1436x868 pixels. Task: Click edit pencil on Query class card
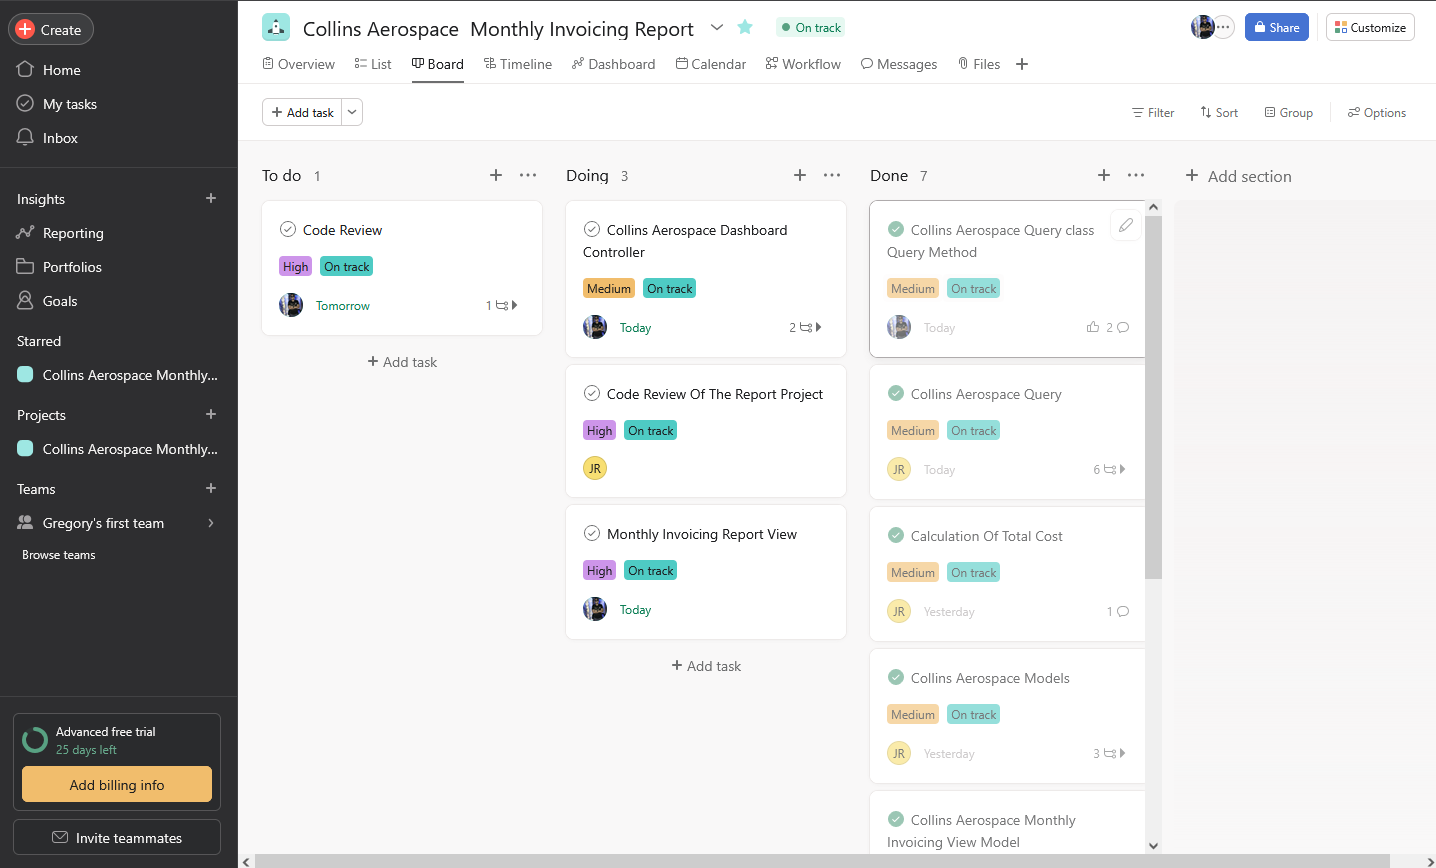1126,225
